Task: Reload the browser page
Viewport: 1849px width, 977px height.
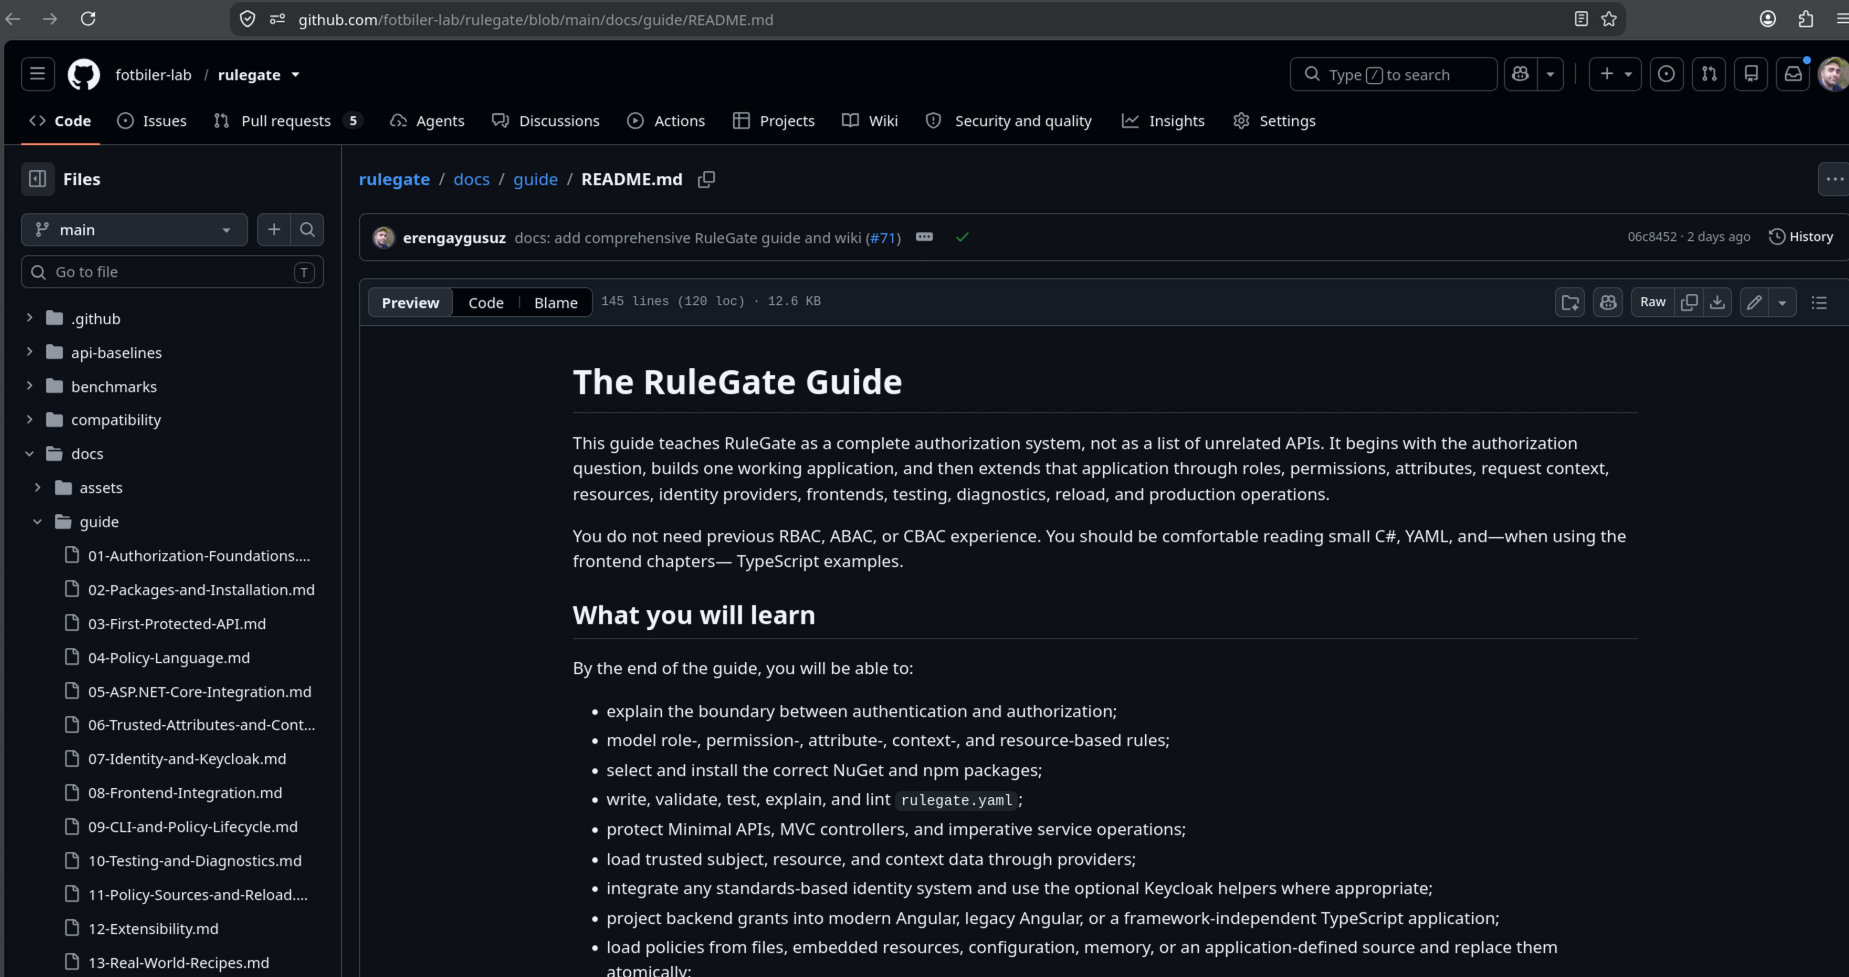Action: click(88, 19)
